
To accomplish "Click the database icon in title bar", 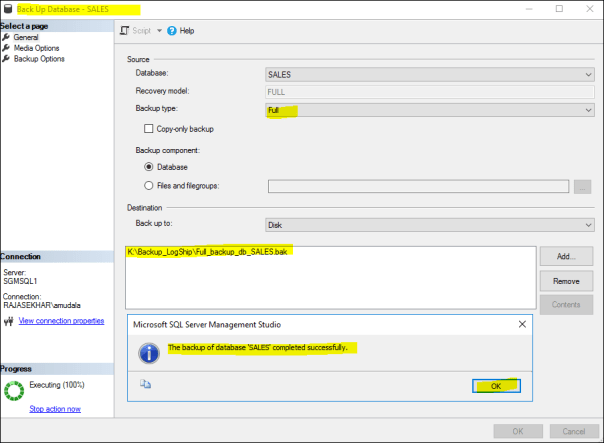I will (x=9, y=8).
